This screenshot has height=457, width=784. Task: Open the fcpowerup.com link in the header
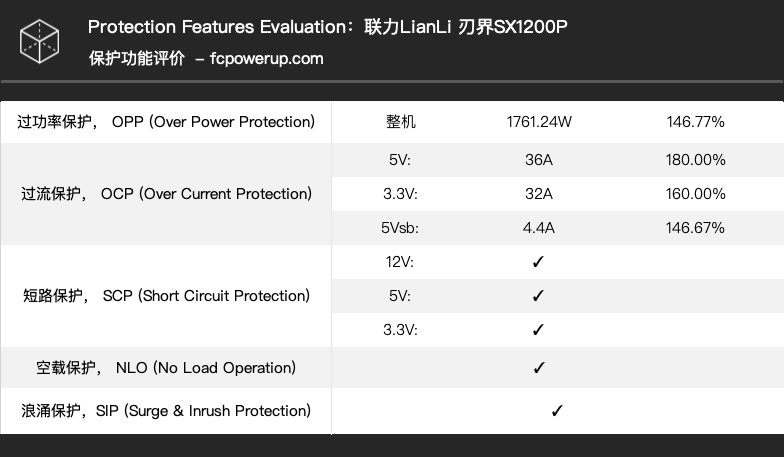267,58
